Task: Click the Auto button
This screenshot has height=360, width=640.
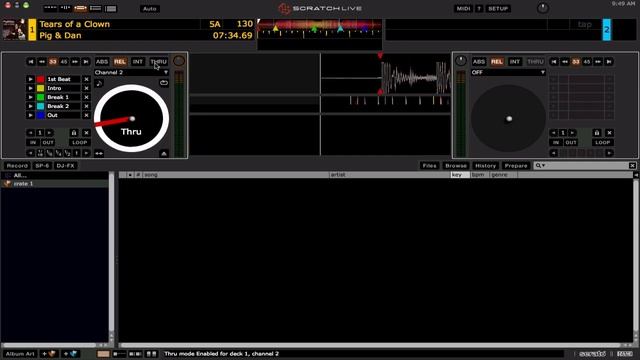Action: point(150,9)
